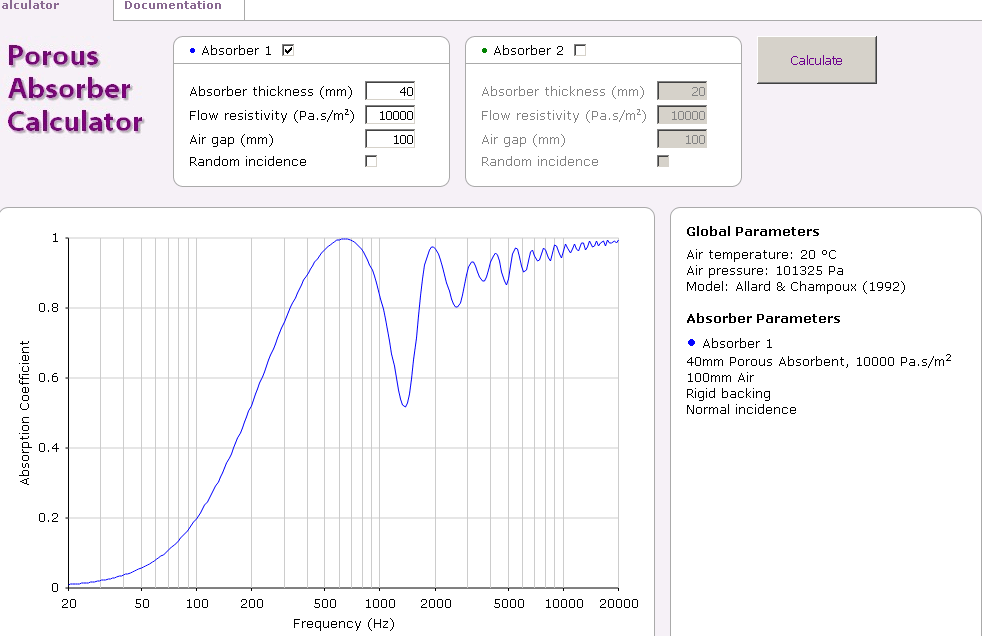Click the 500 tick label on frequency axis

click(325, 603)
